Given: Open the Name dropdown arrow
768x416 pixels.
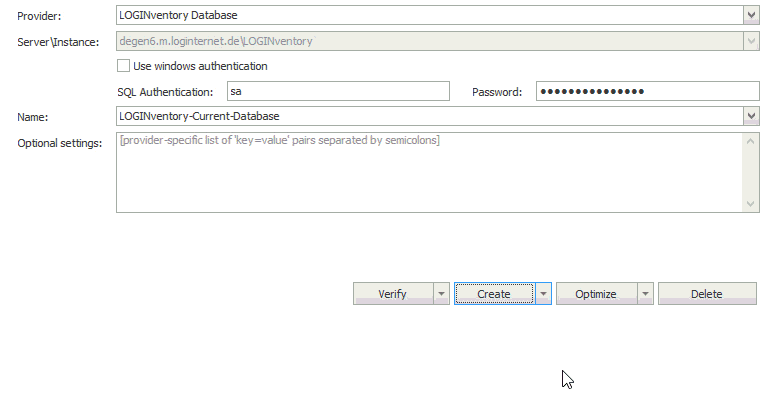Looking at the screenshot, I should tap(751, 116).
